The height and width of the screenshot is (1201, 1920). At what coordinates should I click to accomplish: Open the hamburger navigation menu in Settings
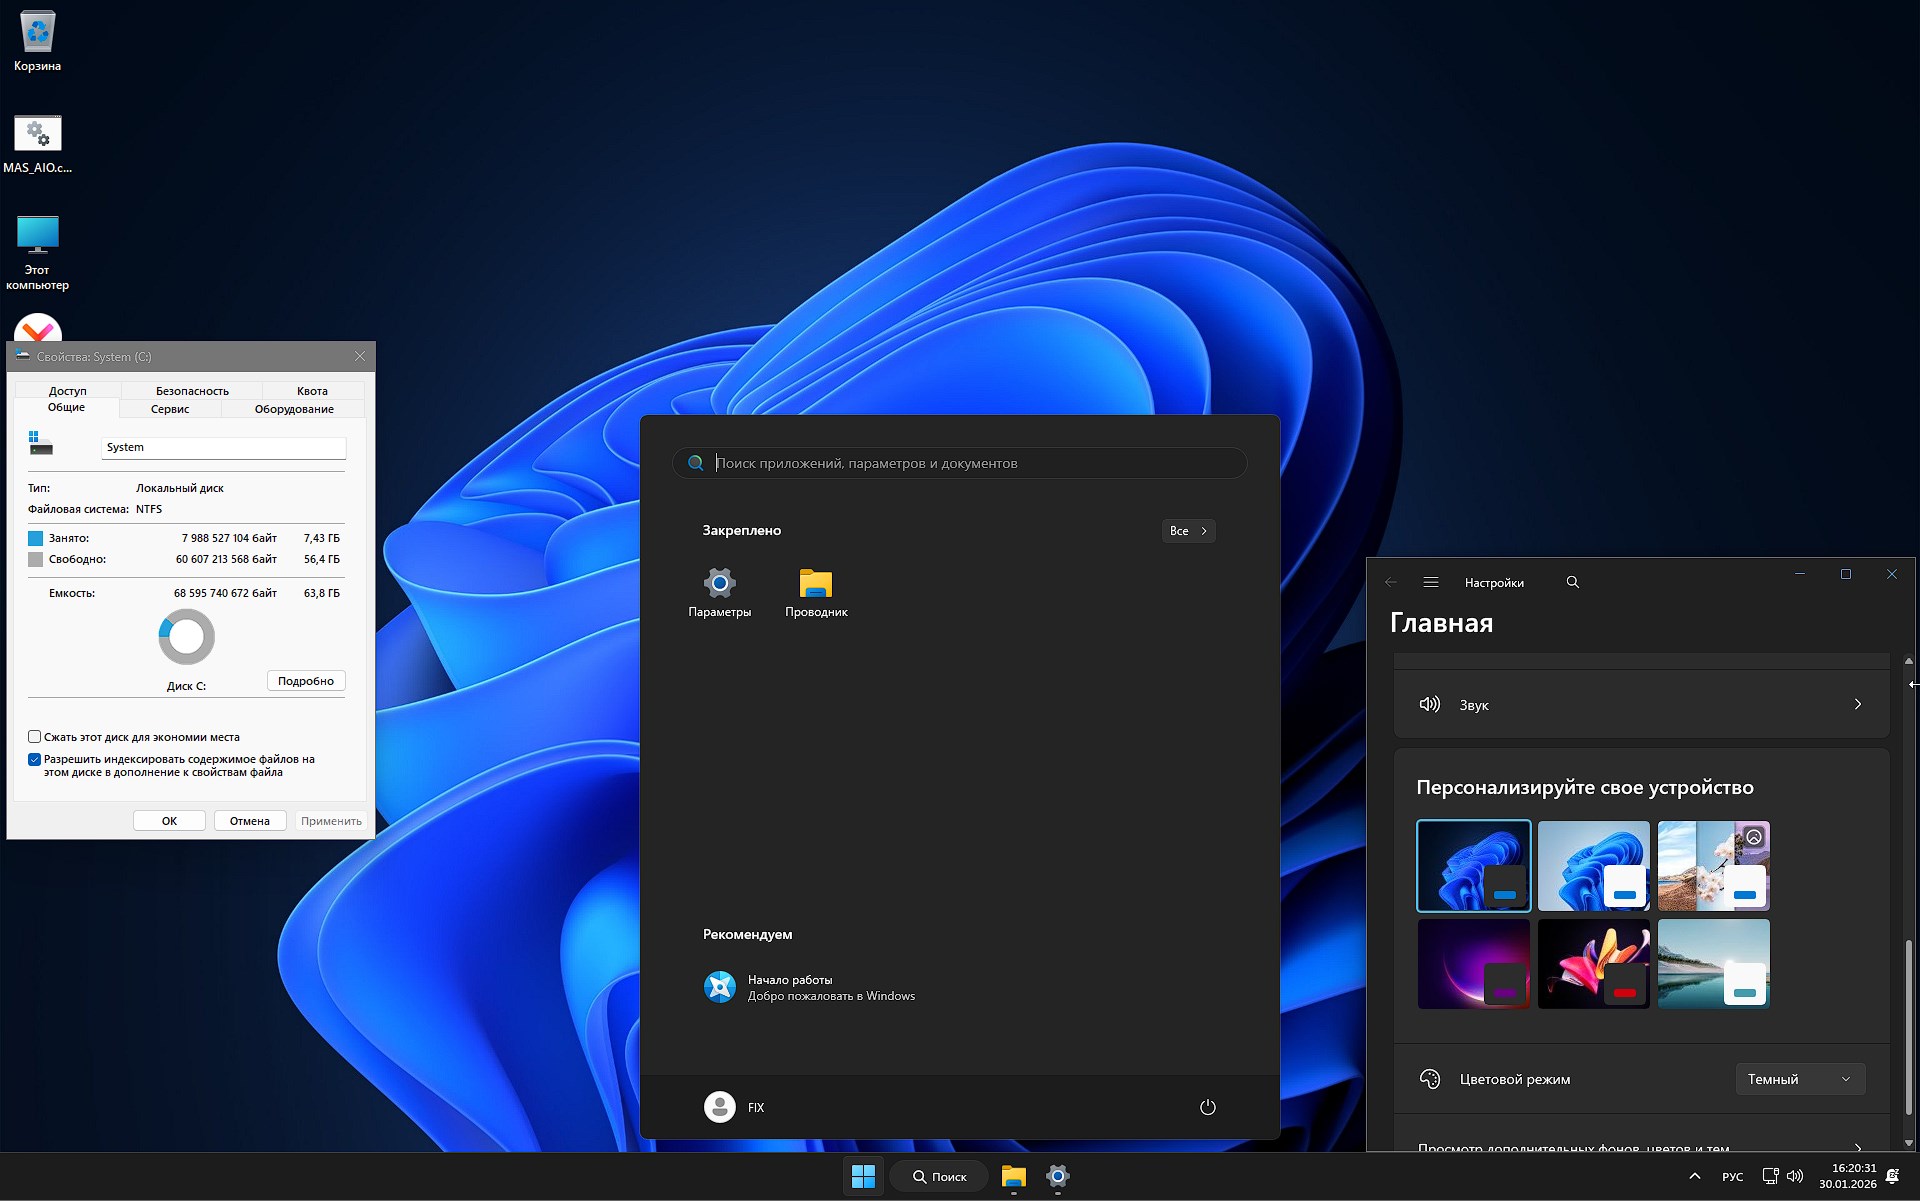[1431, 582]
